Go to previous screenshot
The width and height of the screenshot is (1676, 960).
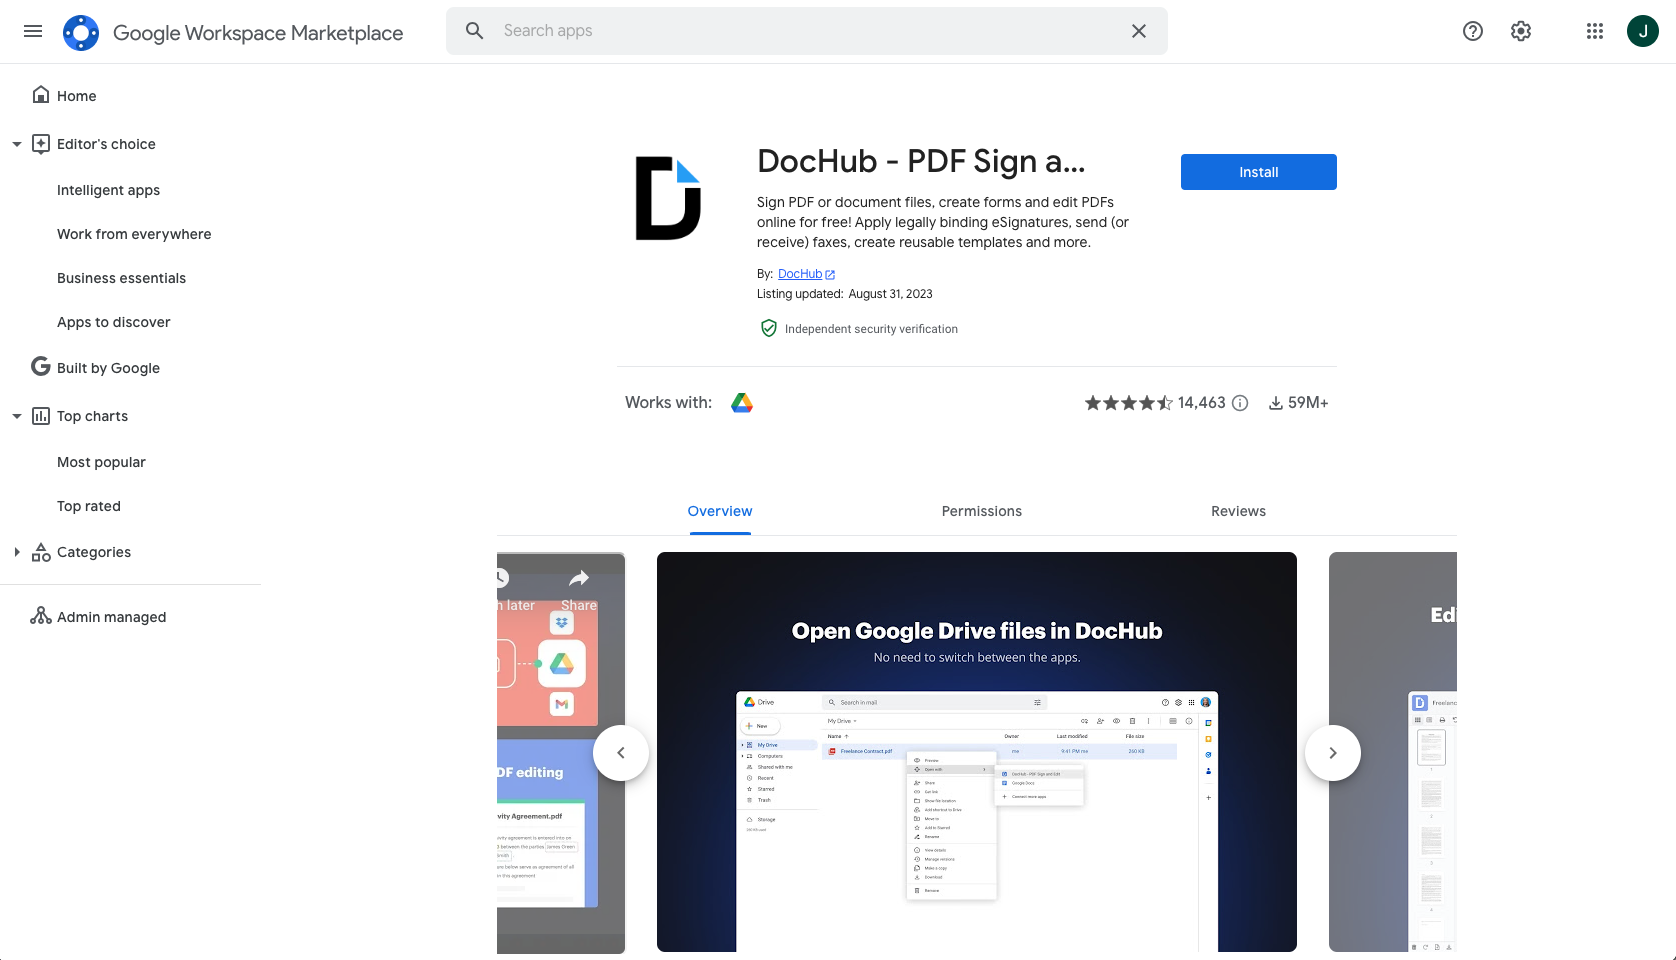(621, 753)
